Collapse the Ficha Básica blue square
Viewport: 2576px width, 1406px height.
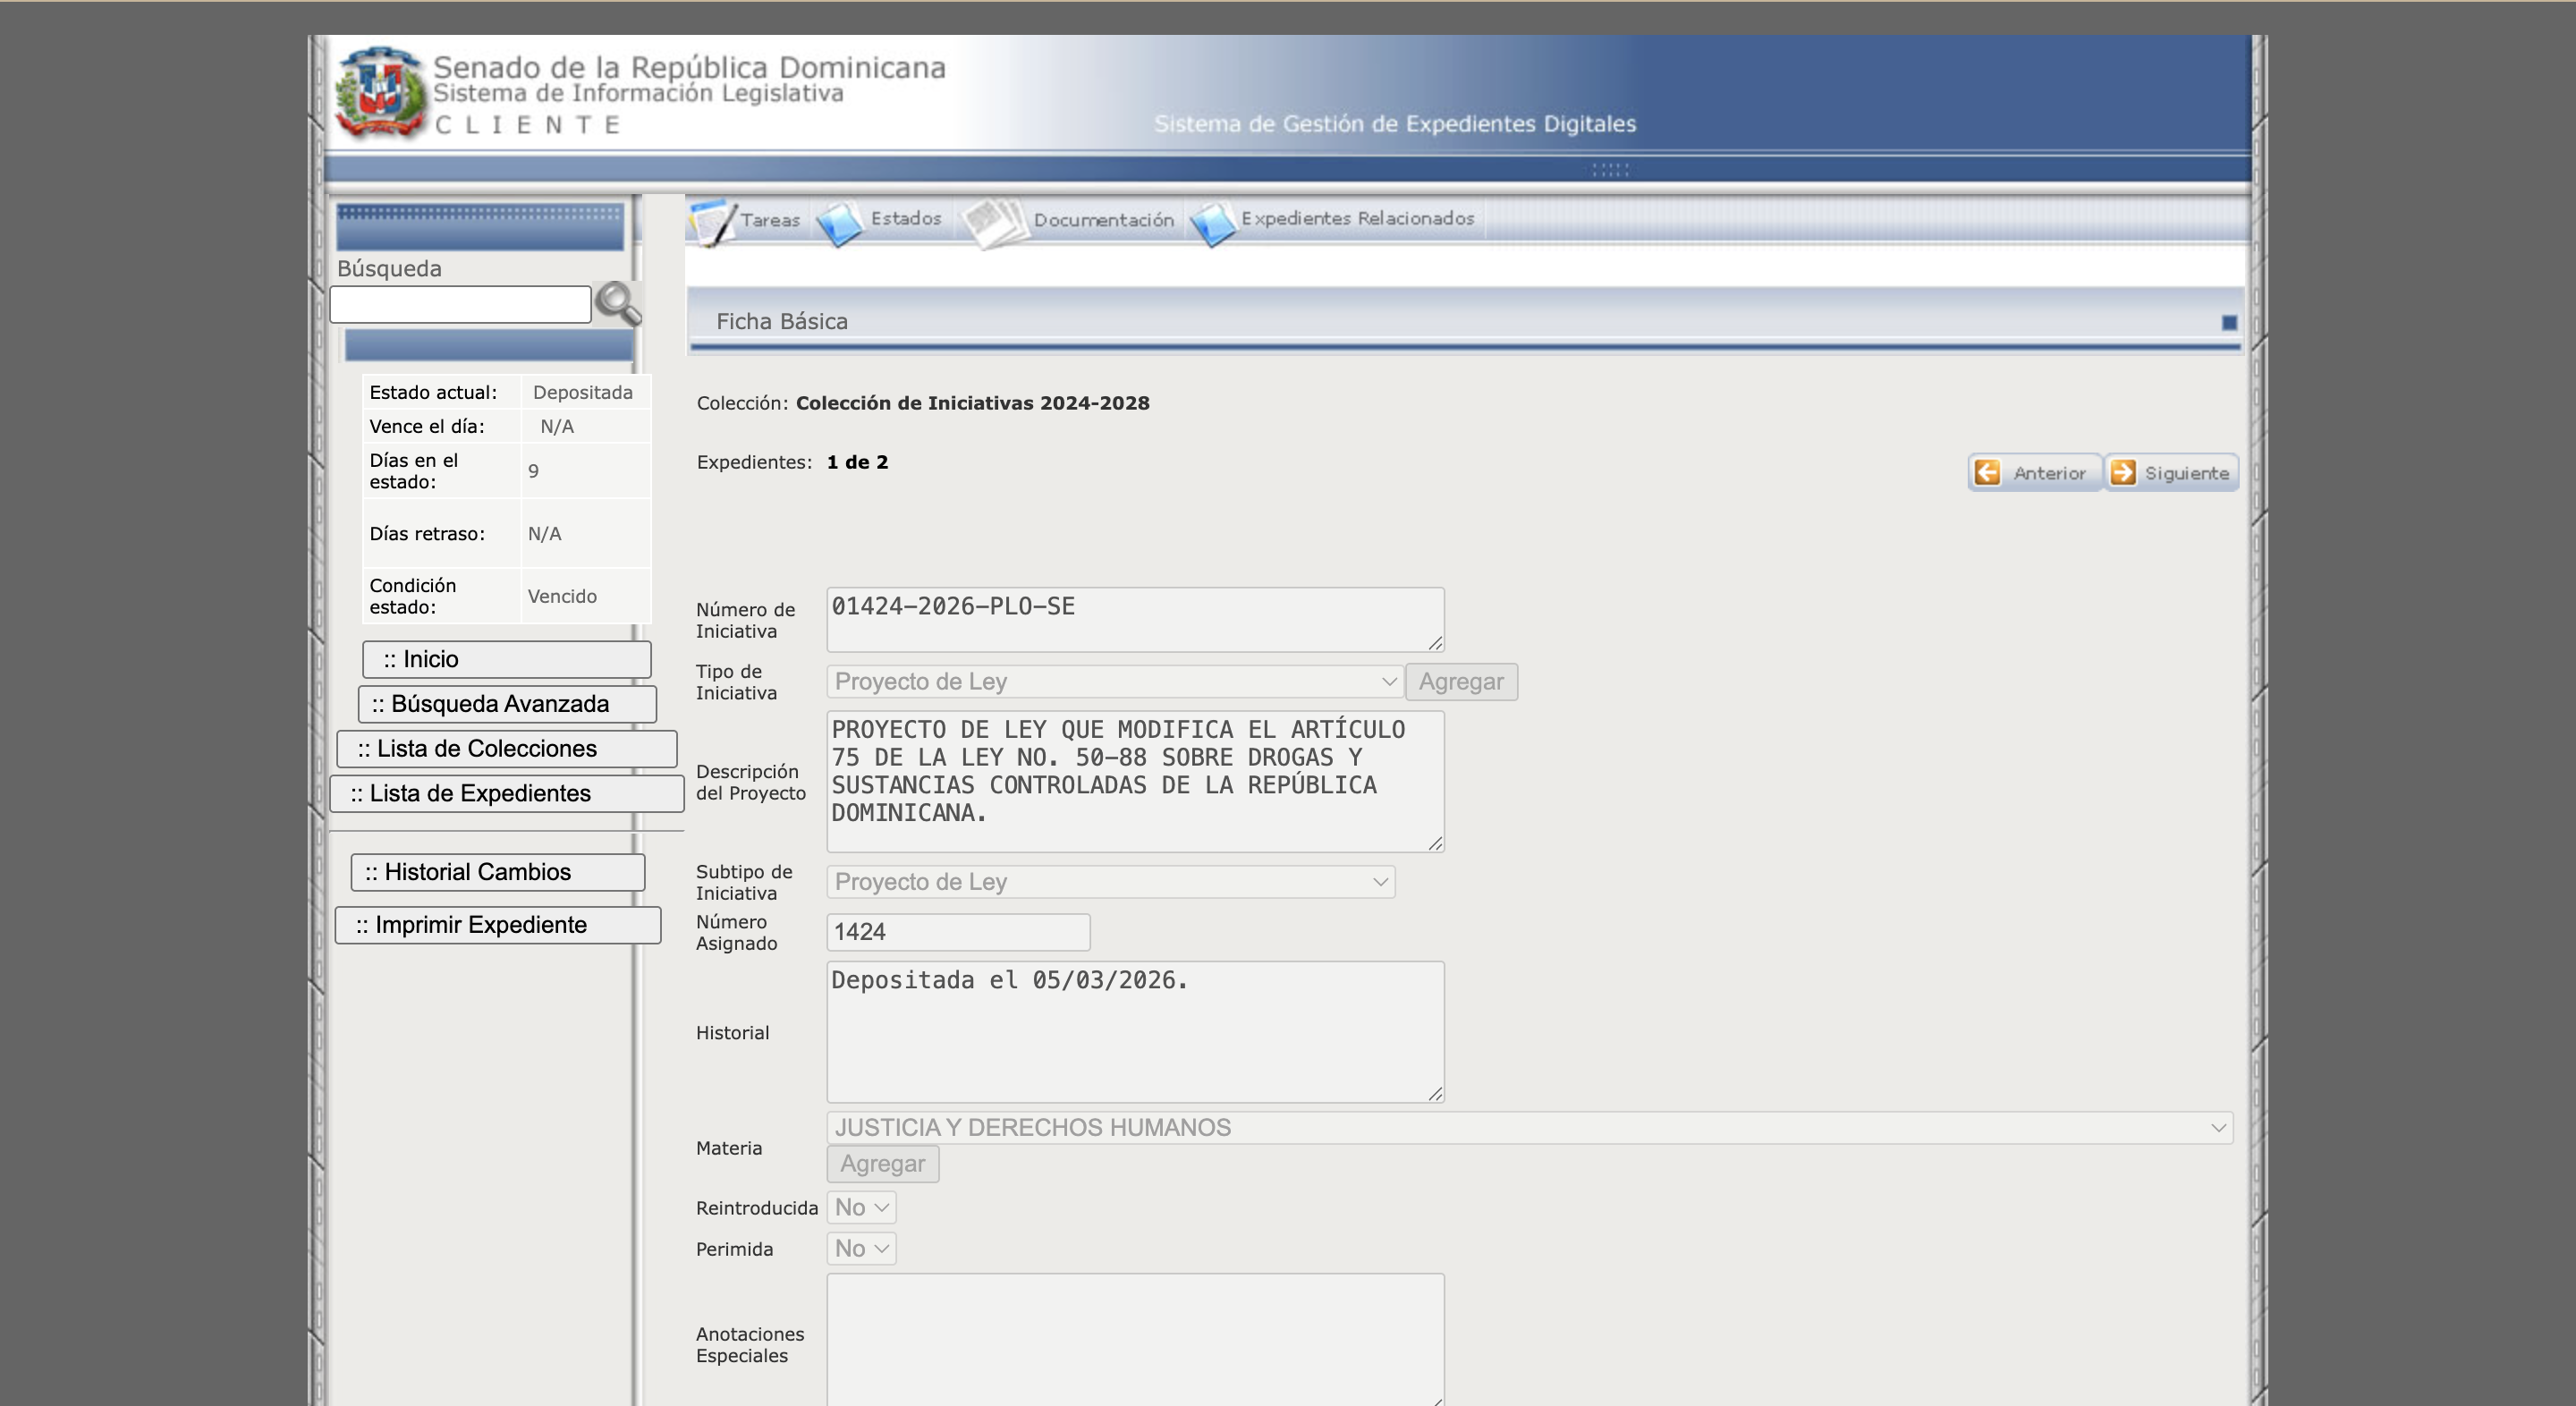(2229, 322)
